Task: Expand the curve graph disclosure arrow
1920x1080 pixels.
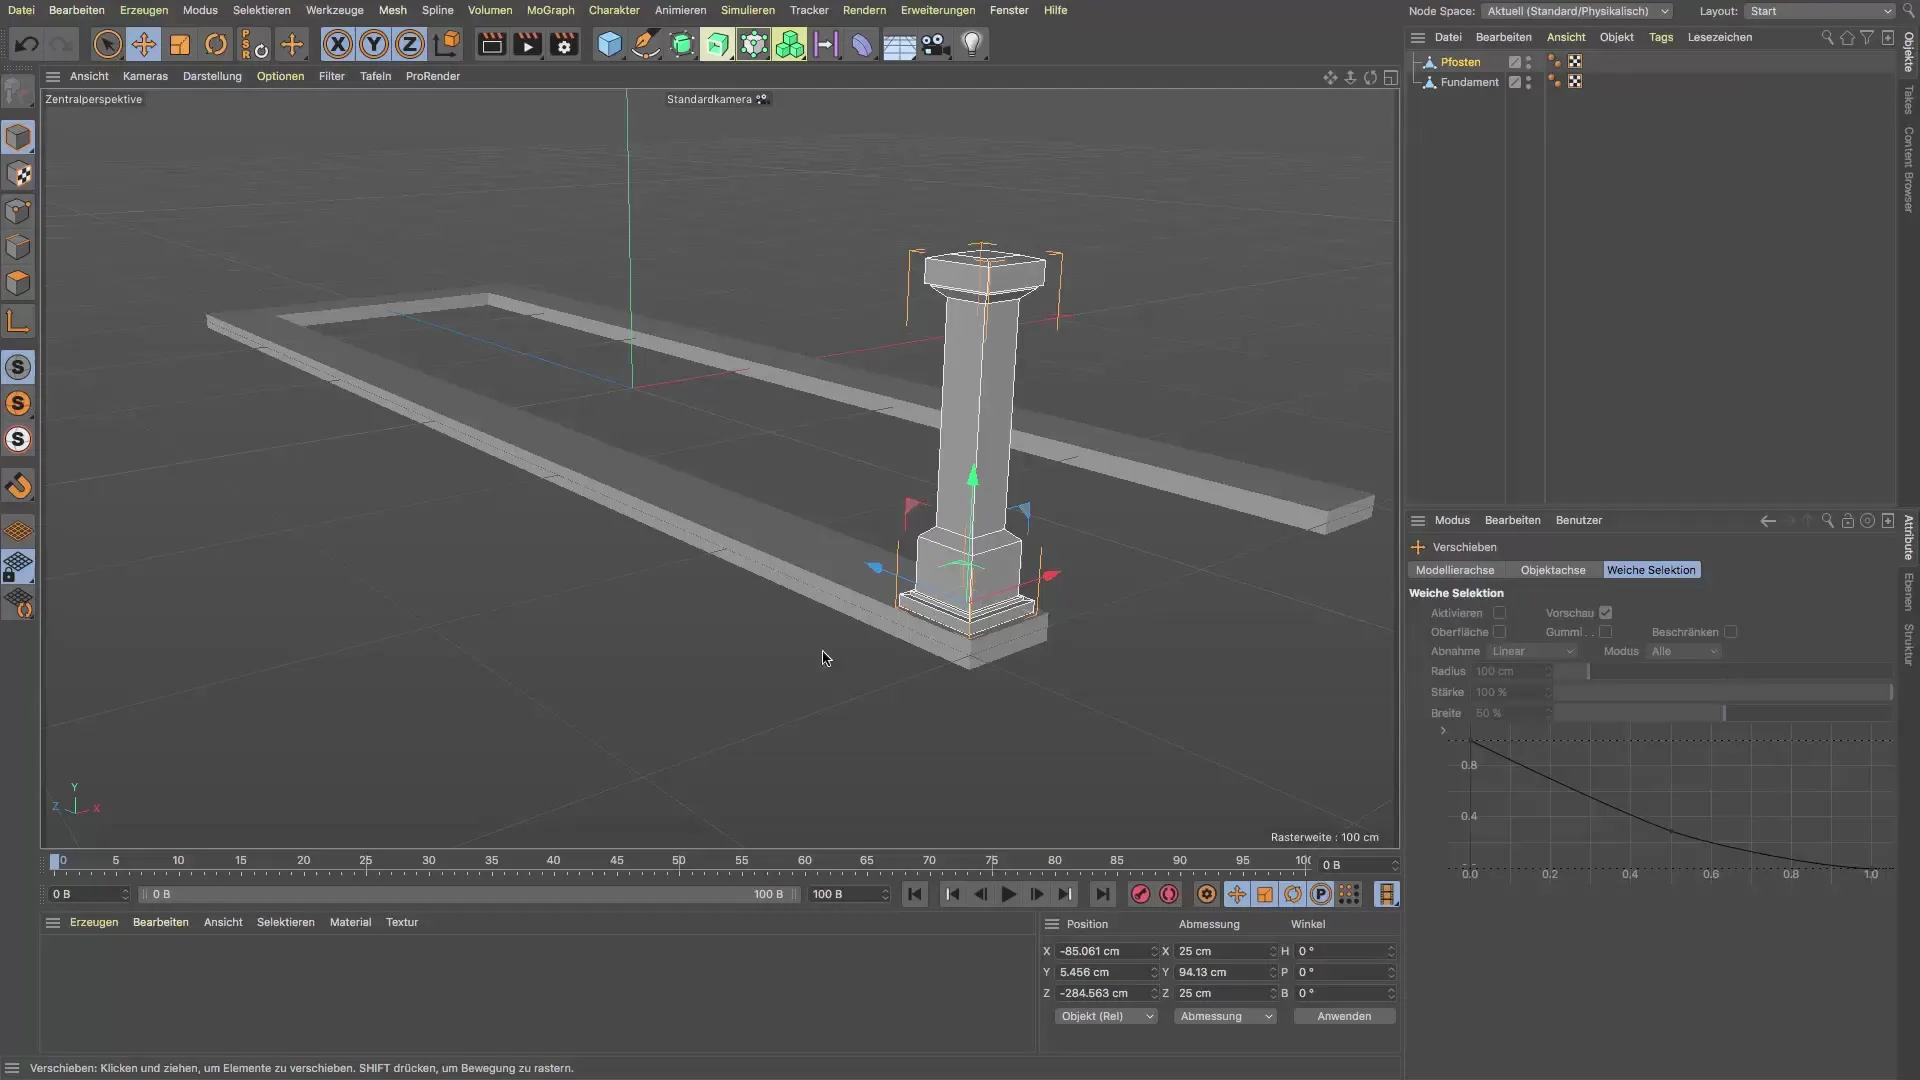Action: click(x=1443, y=731)
